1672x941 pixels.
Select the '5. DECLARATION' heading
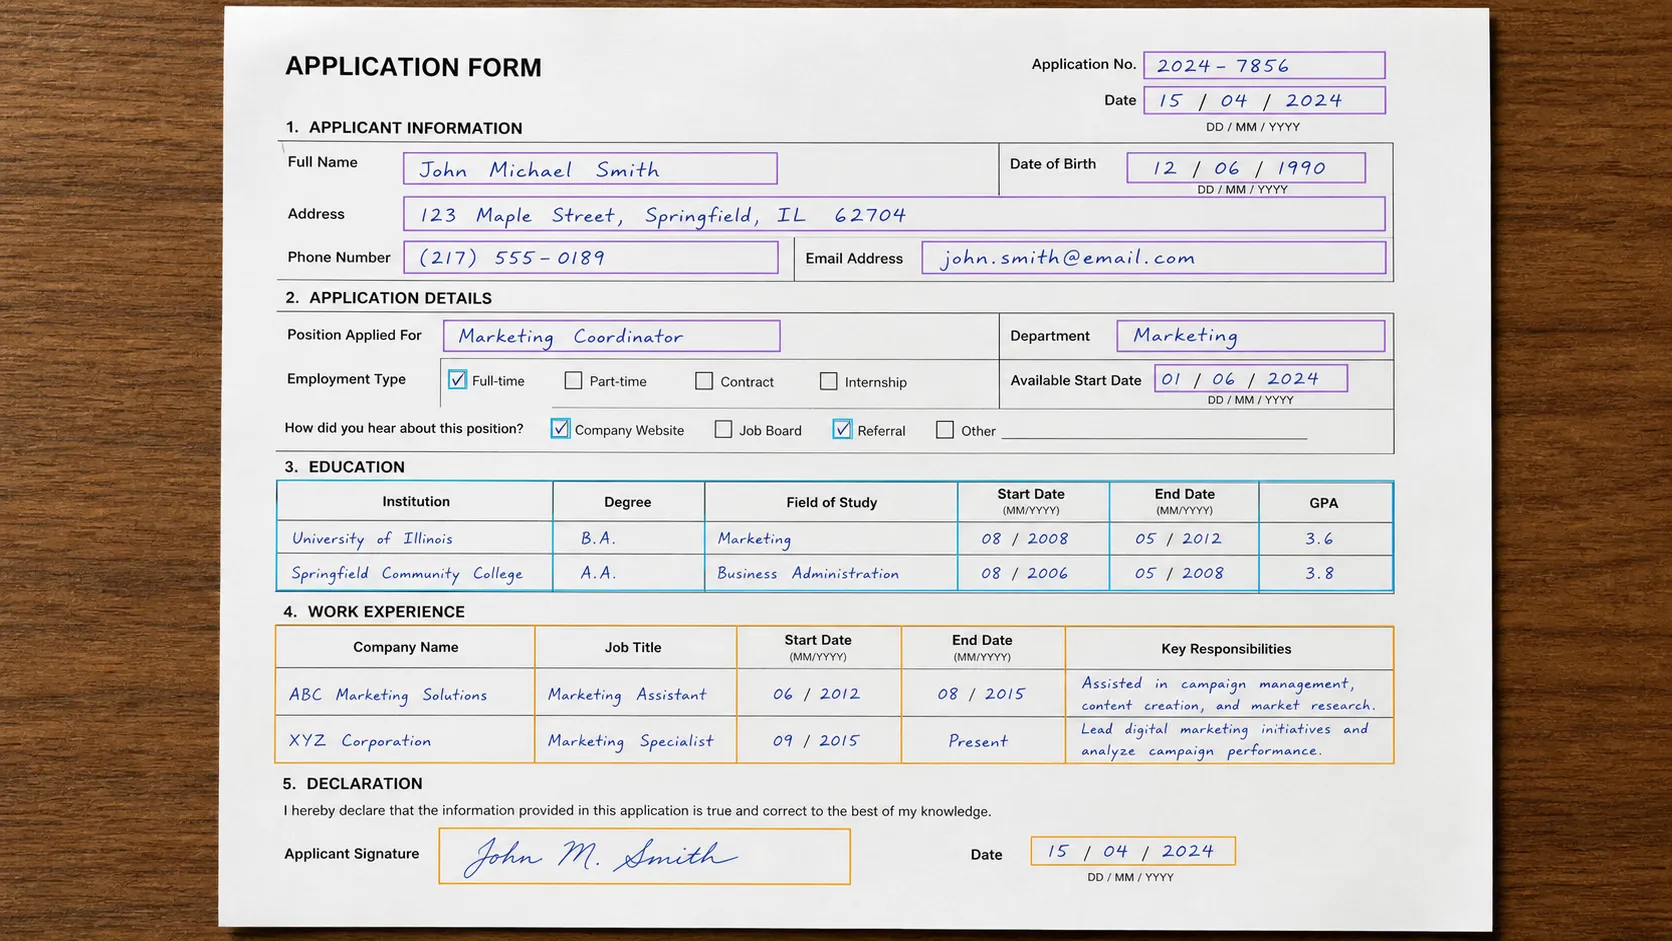click(x=352, y=784)
